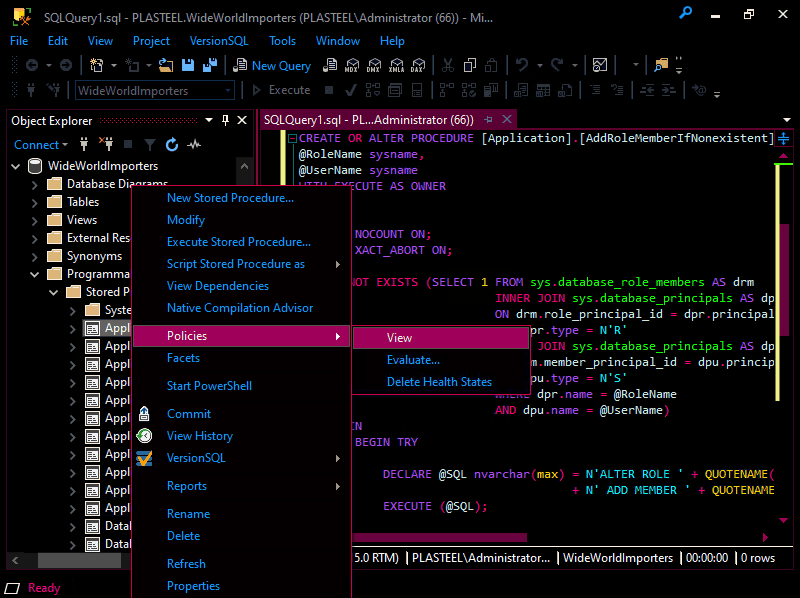
Task: Click the Navigate Backward arrow icon
Action: [32, 65]
